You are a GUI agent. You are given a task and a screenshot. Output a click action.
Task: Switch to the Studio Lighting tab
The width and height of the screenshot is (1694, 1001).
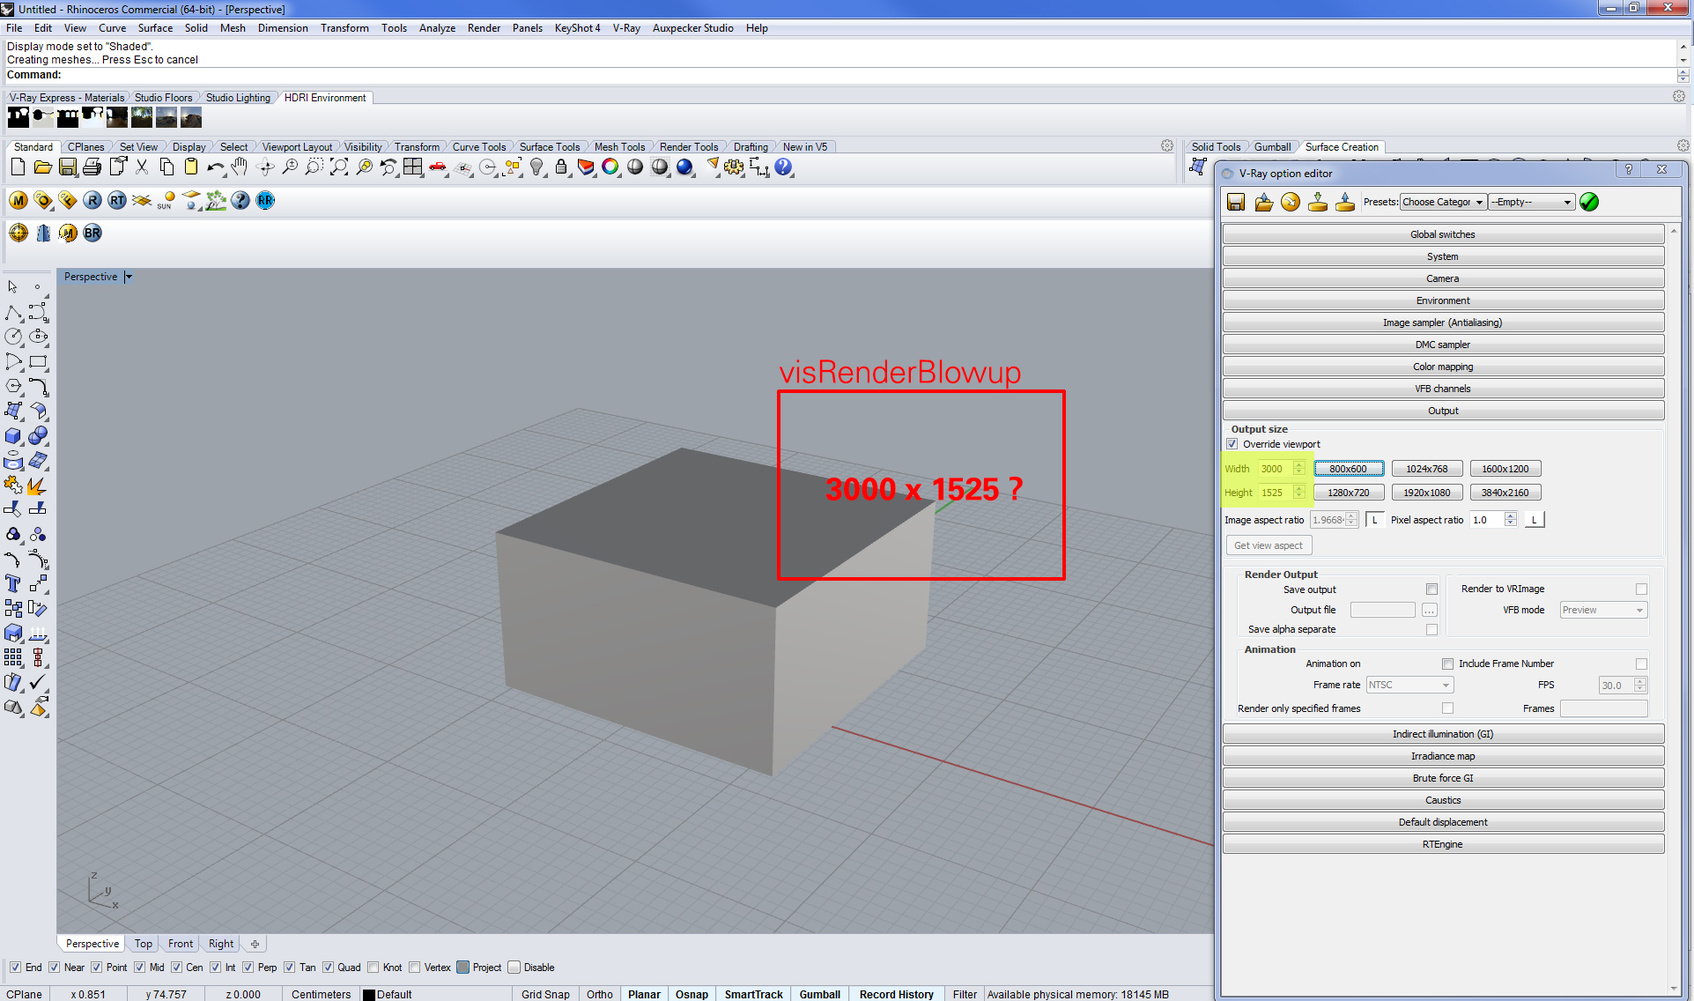tap(238, 97)
